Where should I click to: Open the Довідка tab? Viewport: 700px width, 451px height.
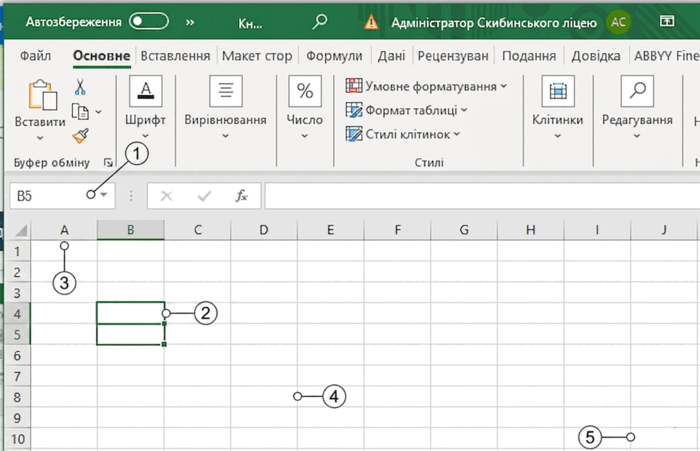tap(596, 56)
